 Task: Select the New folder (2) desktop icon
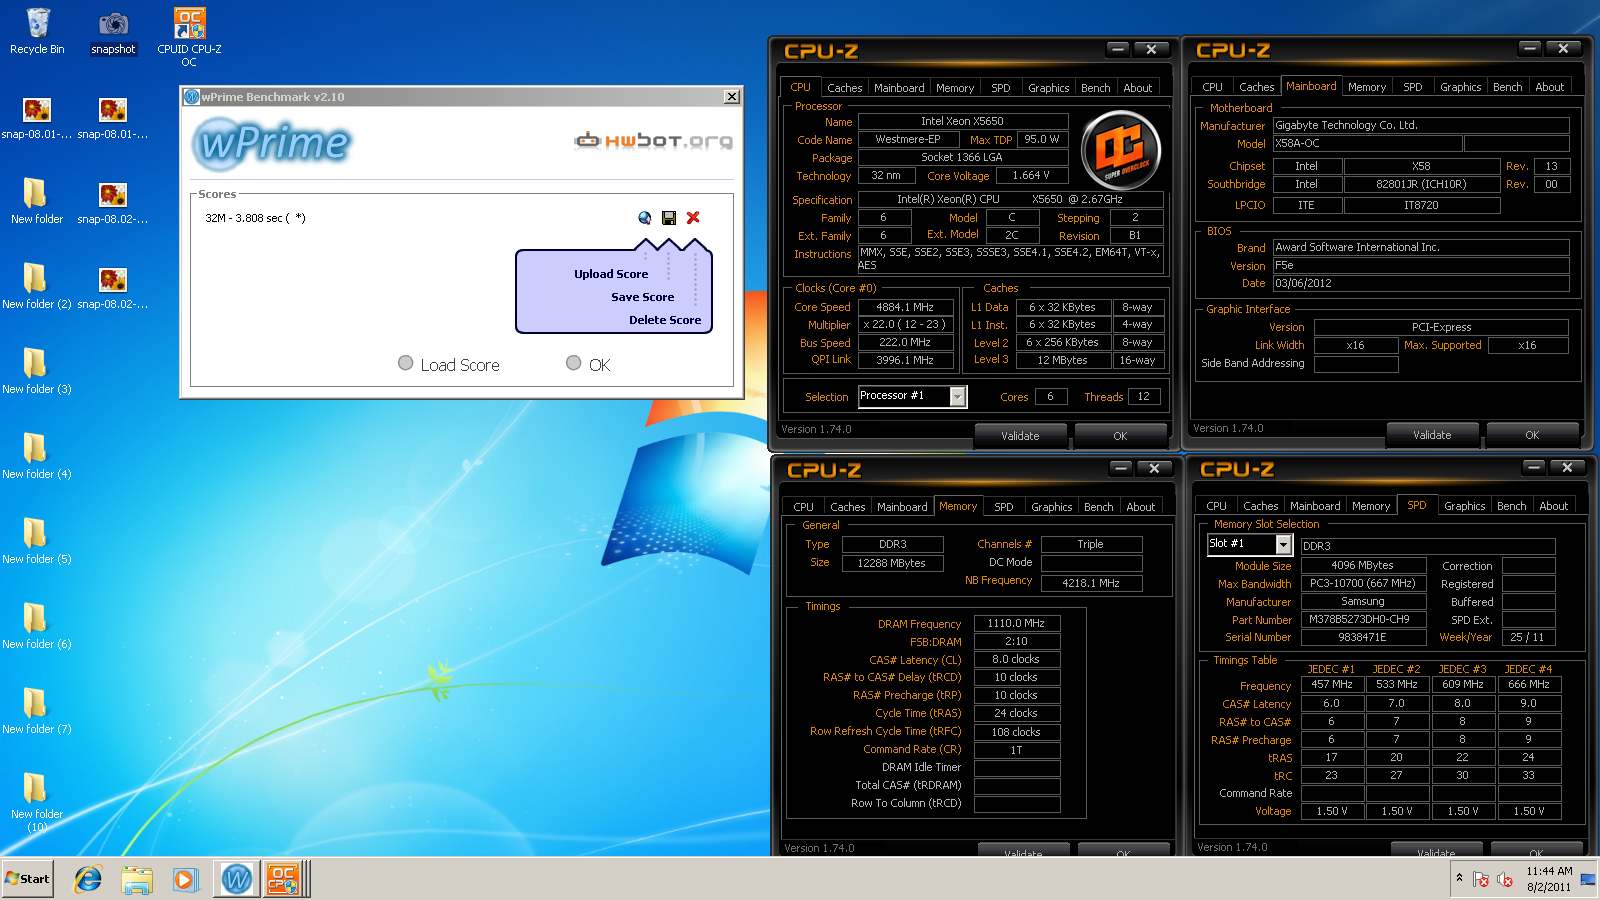36,286
